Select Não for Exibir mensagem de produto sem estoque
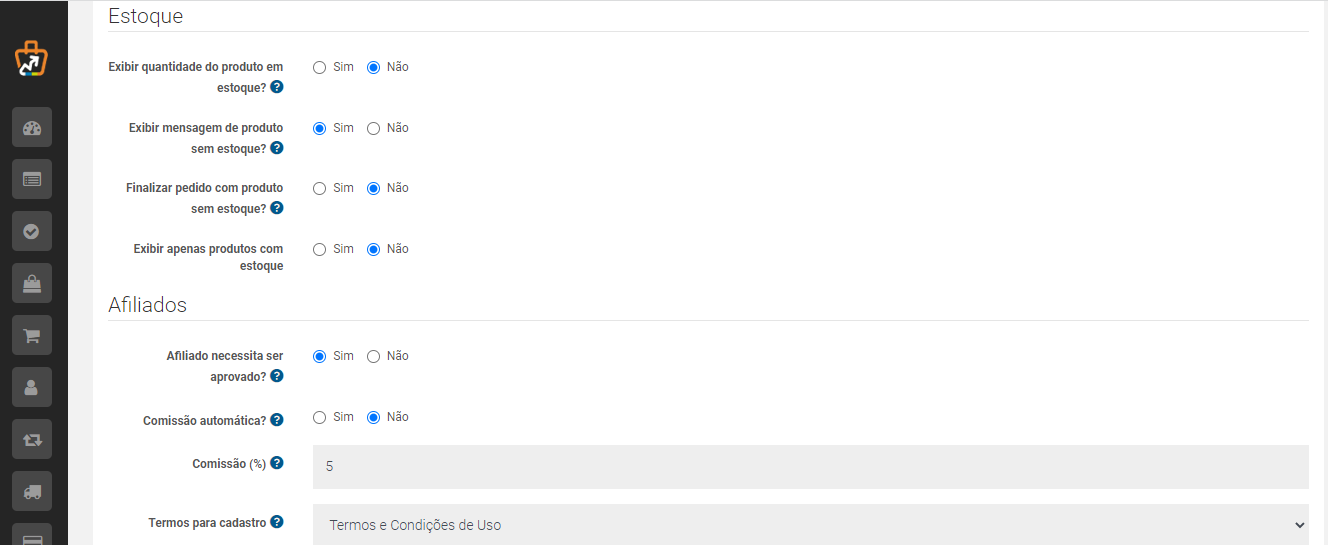Viewport: 1328px width, 545px height. (374, 128)
